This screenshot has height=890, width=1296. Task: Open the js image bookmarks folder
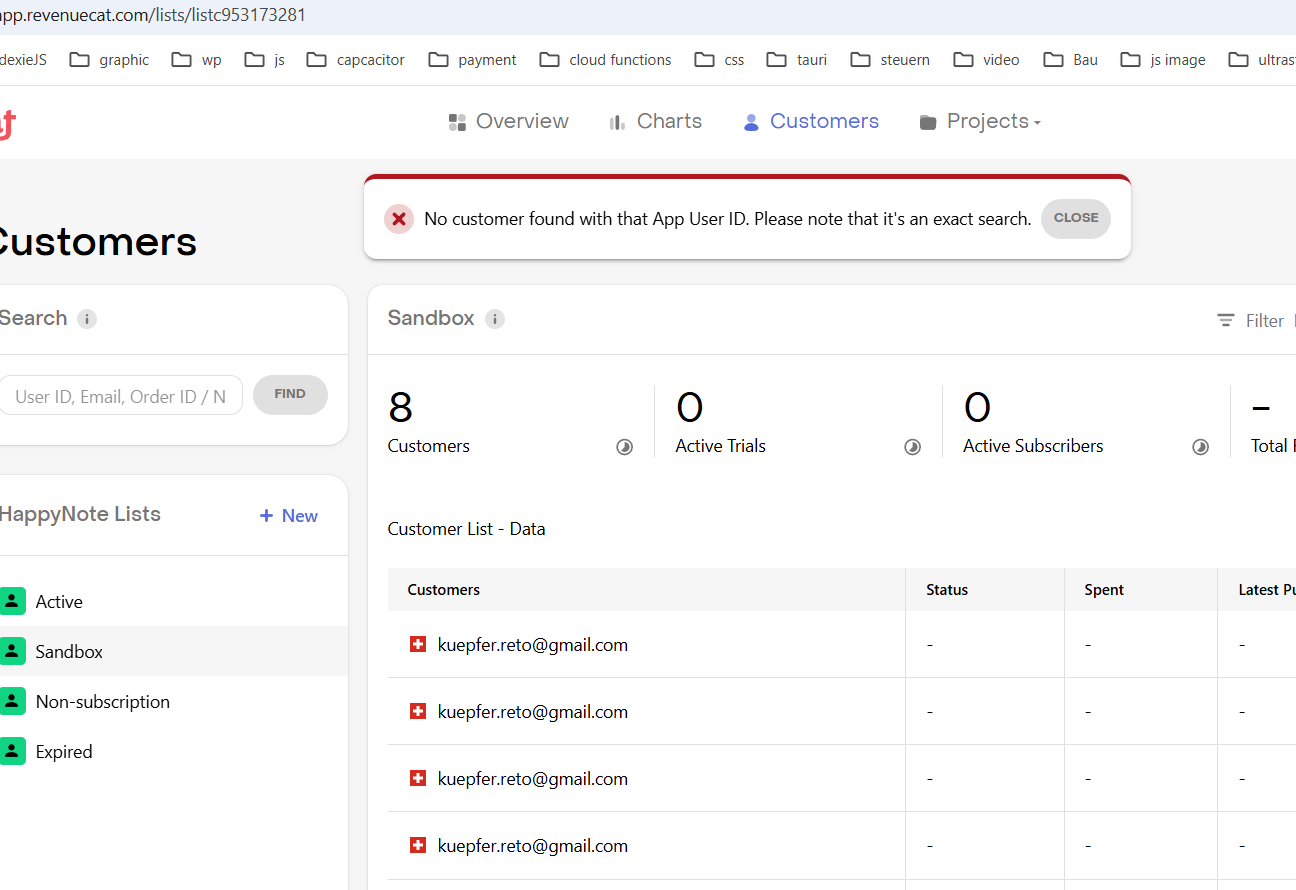[x=1163, y=60]
